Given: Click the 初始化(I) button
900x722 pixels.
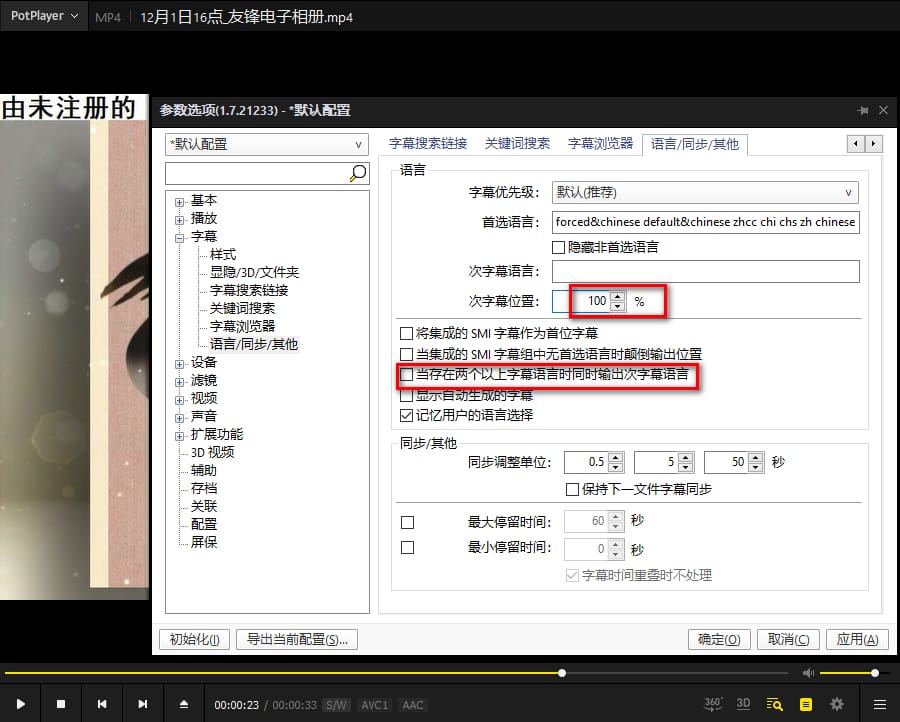Looking at the screenshot, I should pos(194,639).
